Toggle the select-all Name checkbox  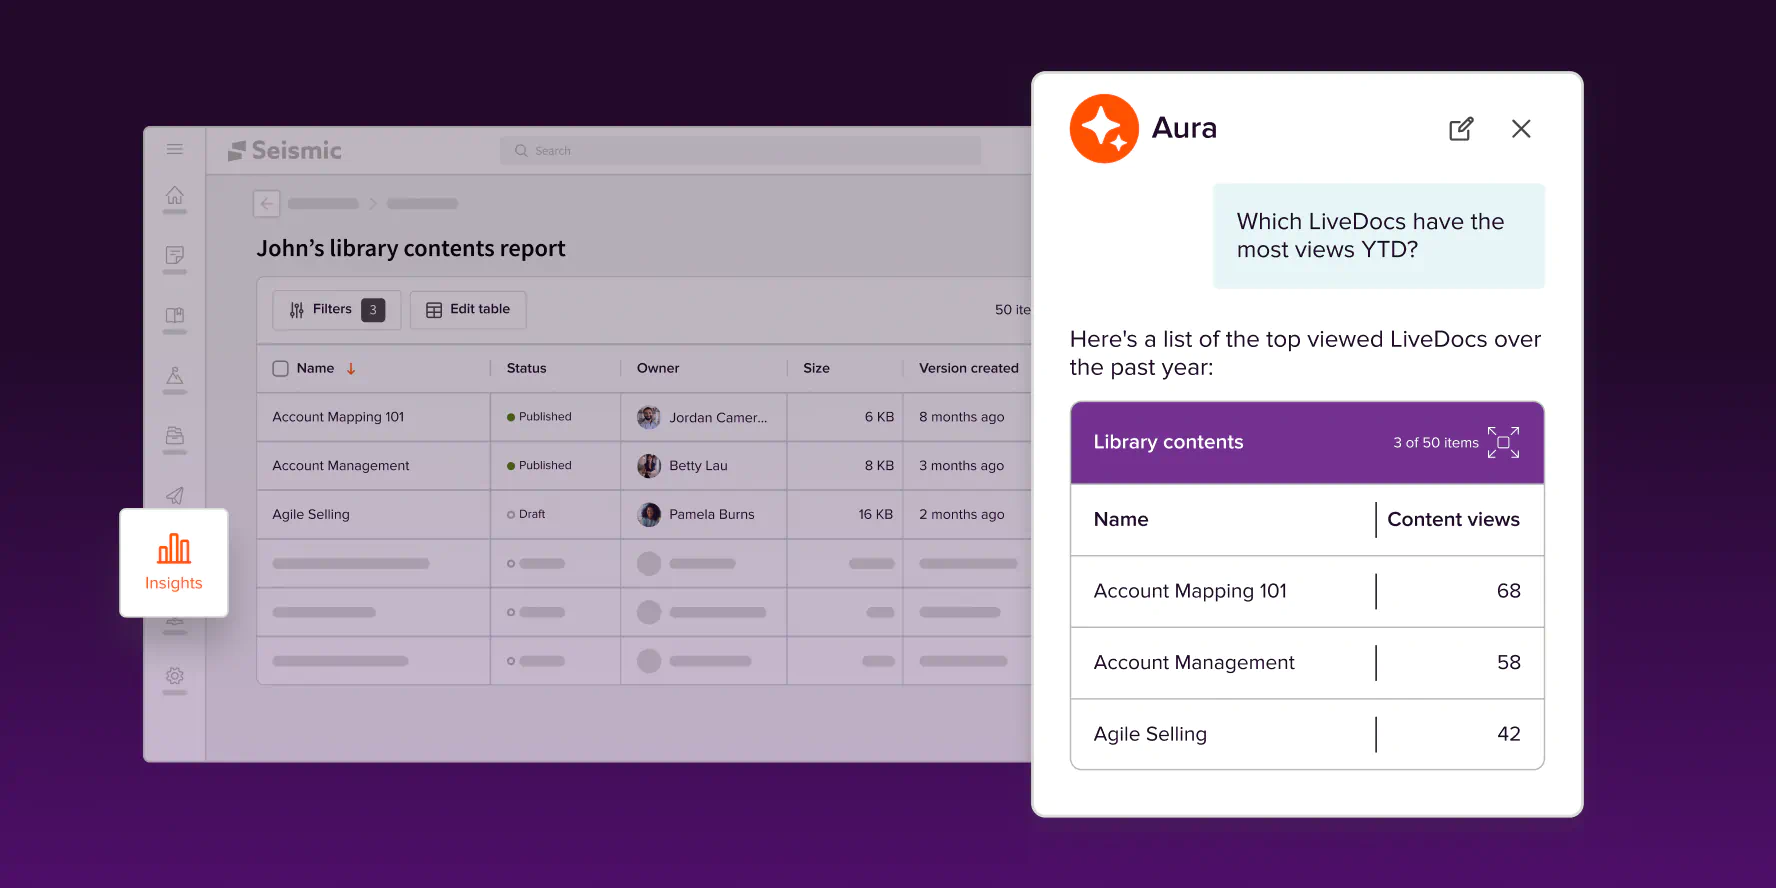point(280,368)
